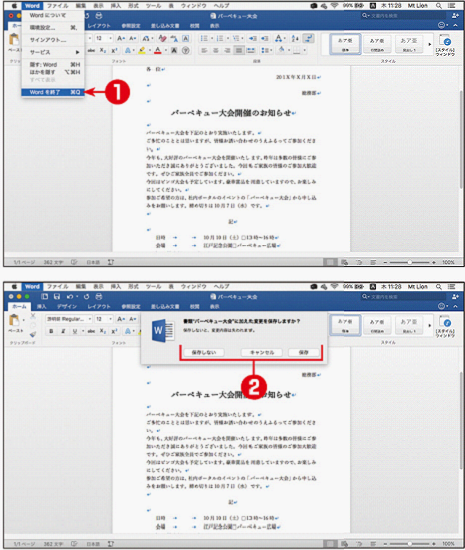The image size is (465, 550).
Task: Click the Paste clipboard icon in lower screenshot
Action: [x=14, y=320]
